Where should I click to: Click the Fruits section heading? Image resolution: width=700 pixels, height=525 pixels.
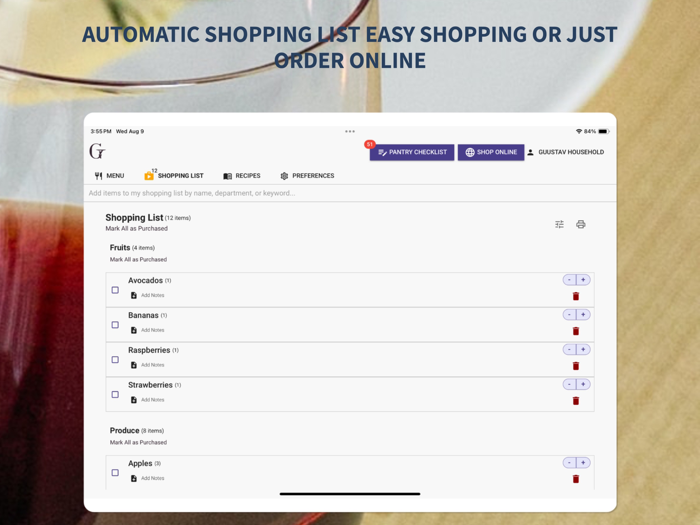click(120, 248)
